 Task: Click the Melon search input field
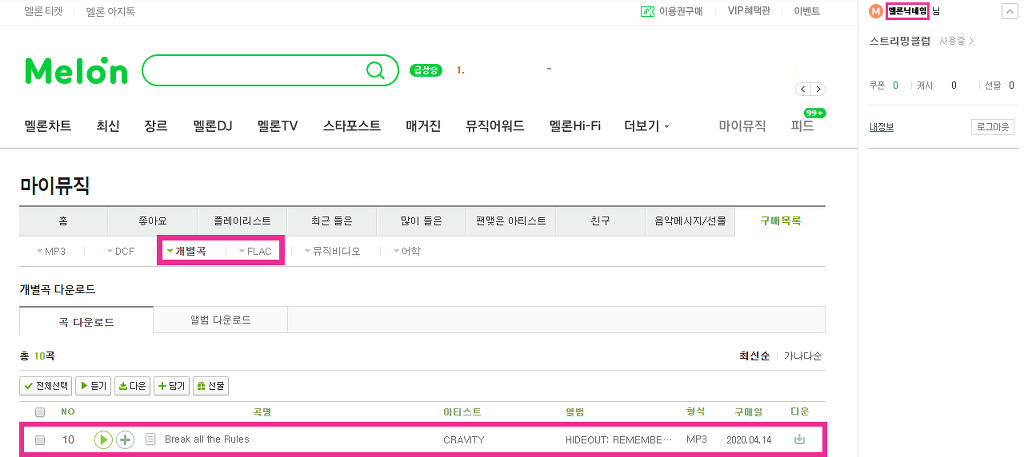pyautogui.click(x=255, y=70)
